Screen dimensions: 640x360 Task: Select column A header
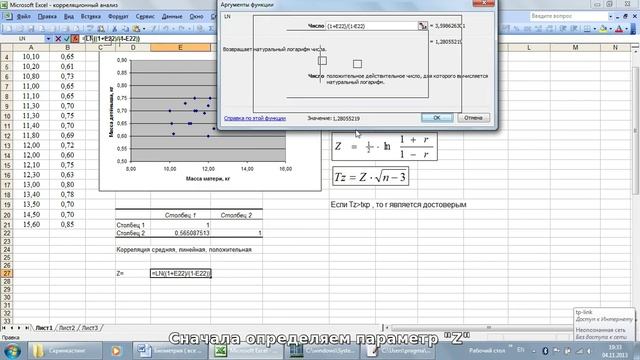[31, 48]
